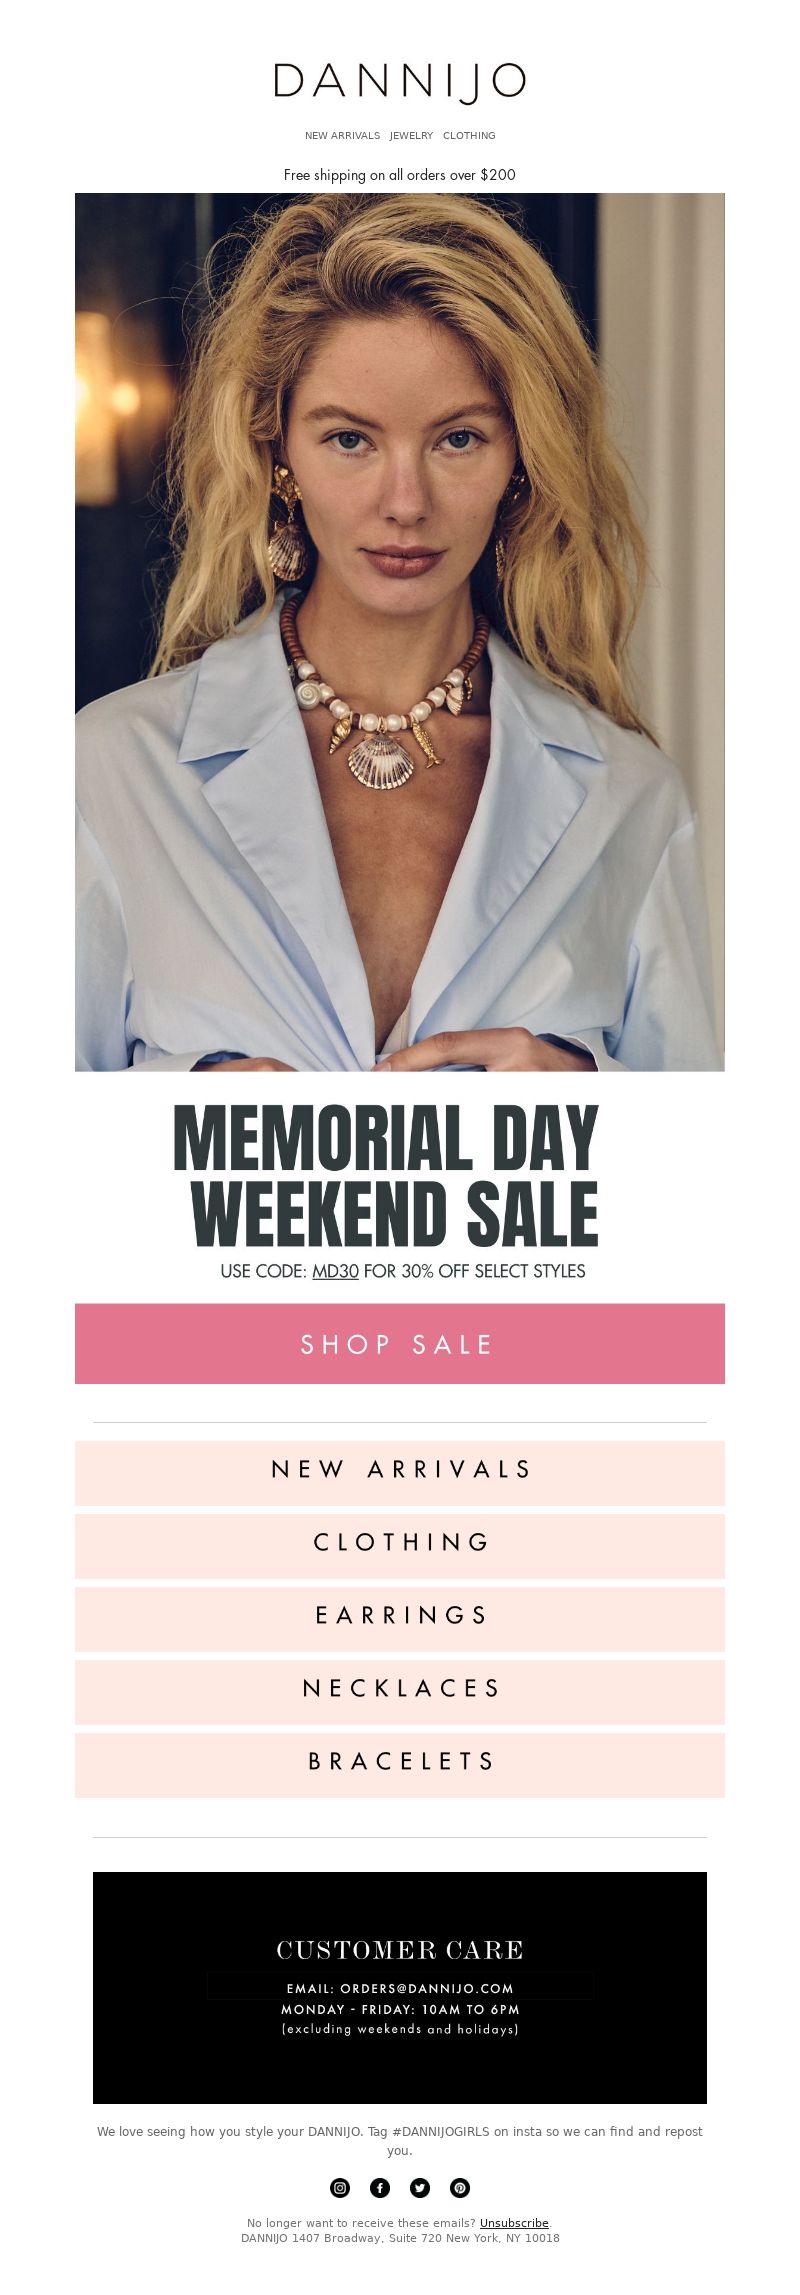Open the Earrings category banner
This screenshot has height=2295, width=800.
[400, 1618]
